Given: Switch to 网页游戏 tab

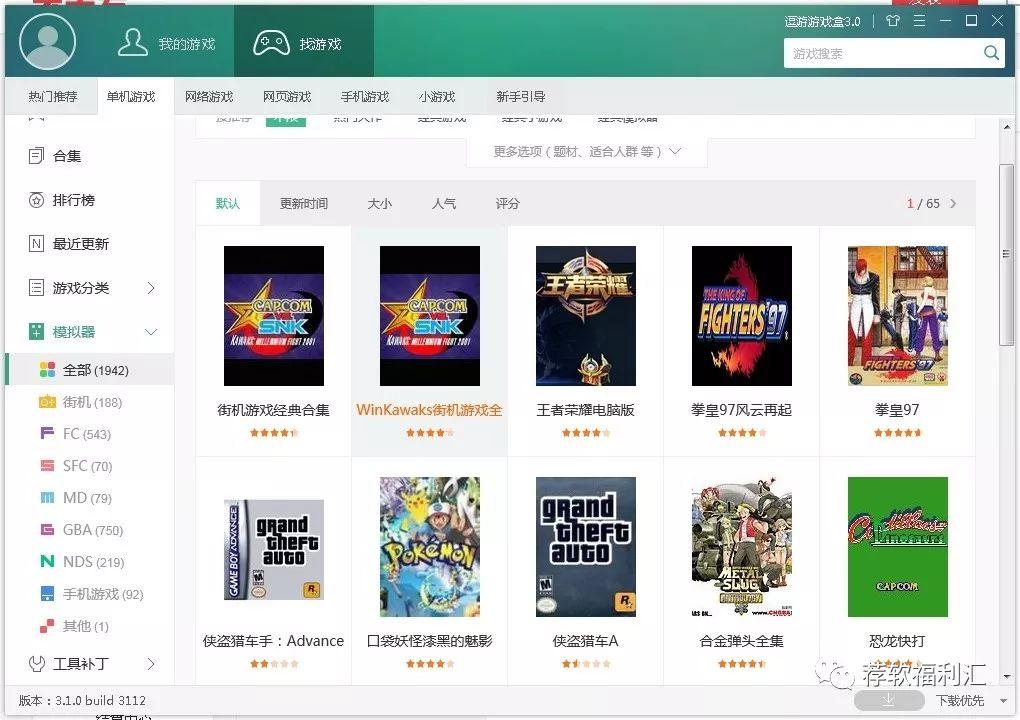Looking at the screenshot, I should pos(287,96).
